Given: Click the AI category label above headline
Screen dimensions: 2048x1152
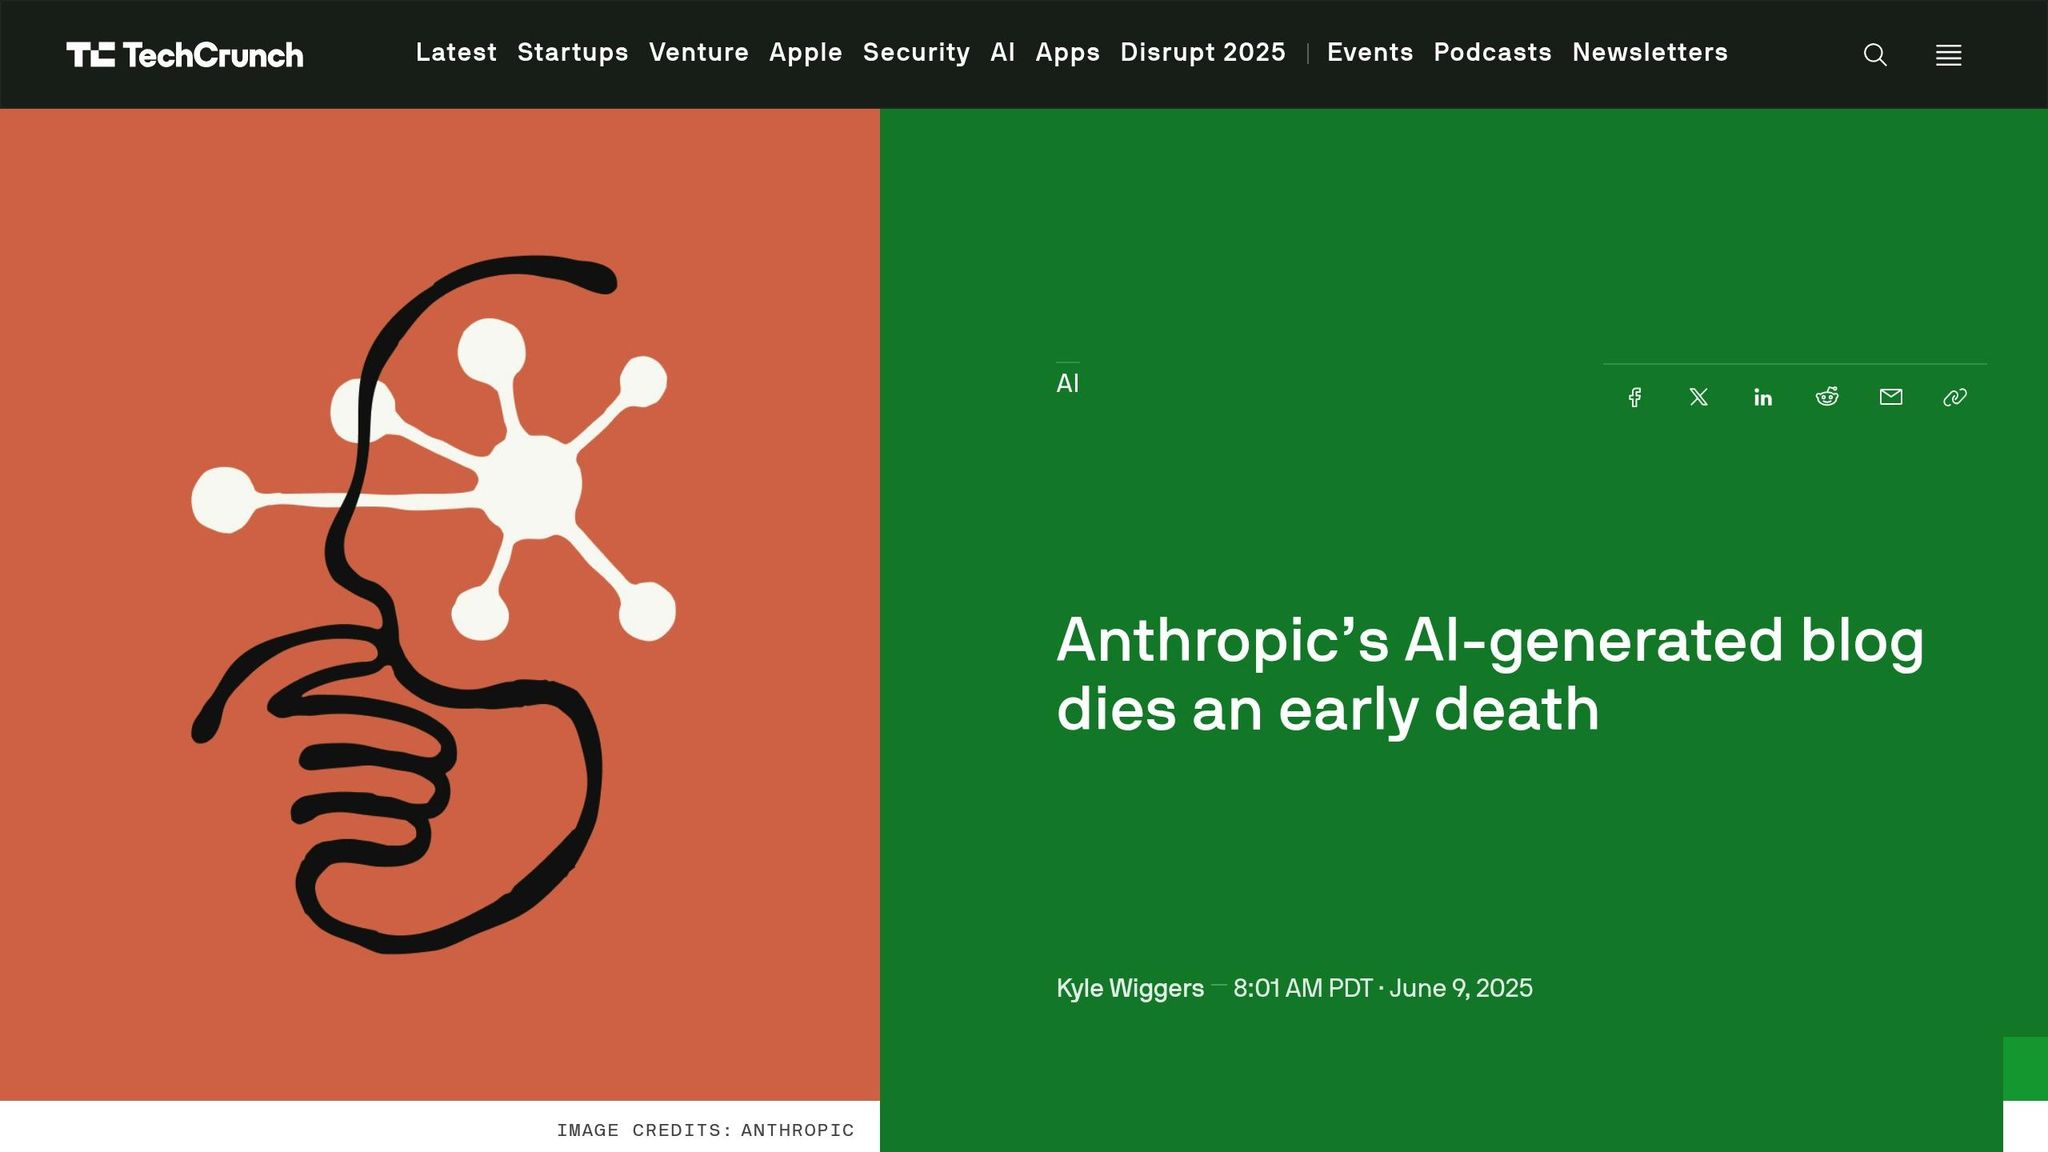Looking at the screenshot, I should (x=1067, y=383).
